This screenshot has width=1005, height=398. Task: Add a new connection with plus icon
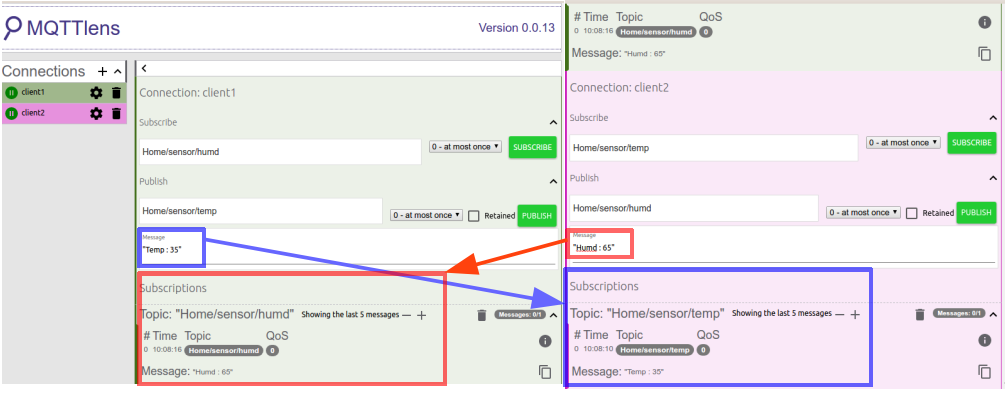103,71
